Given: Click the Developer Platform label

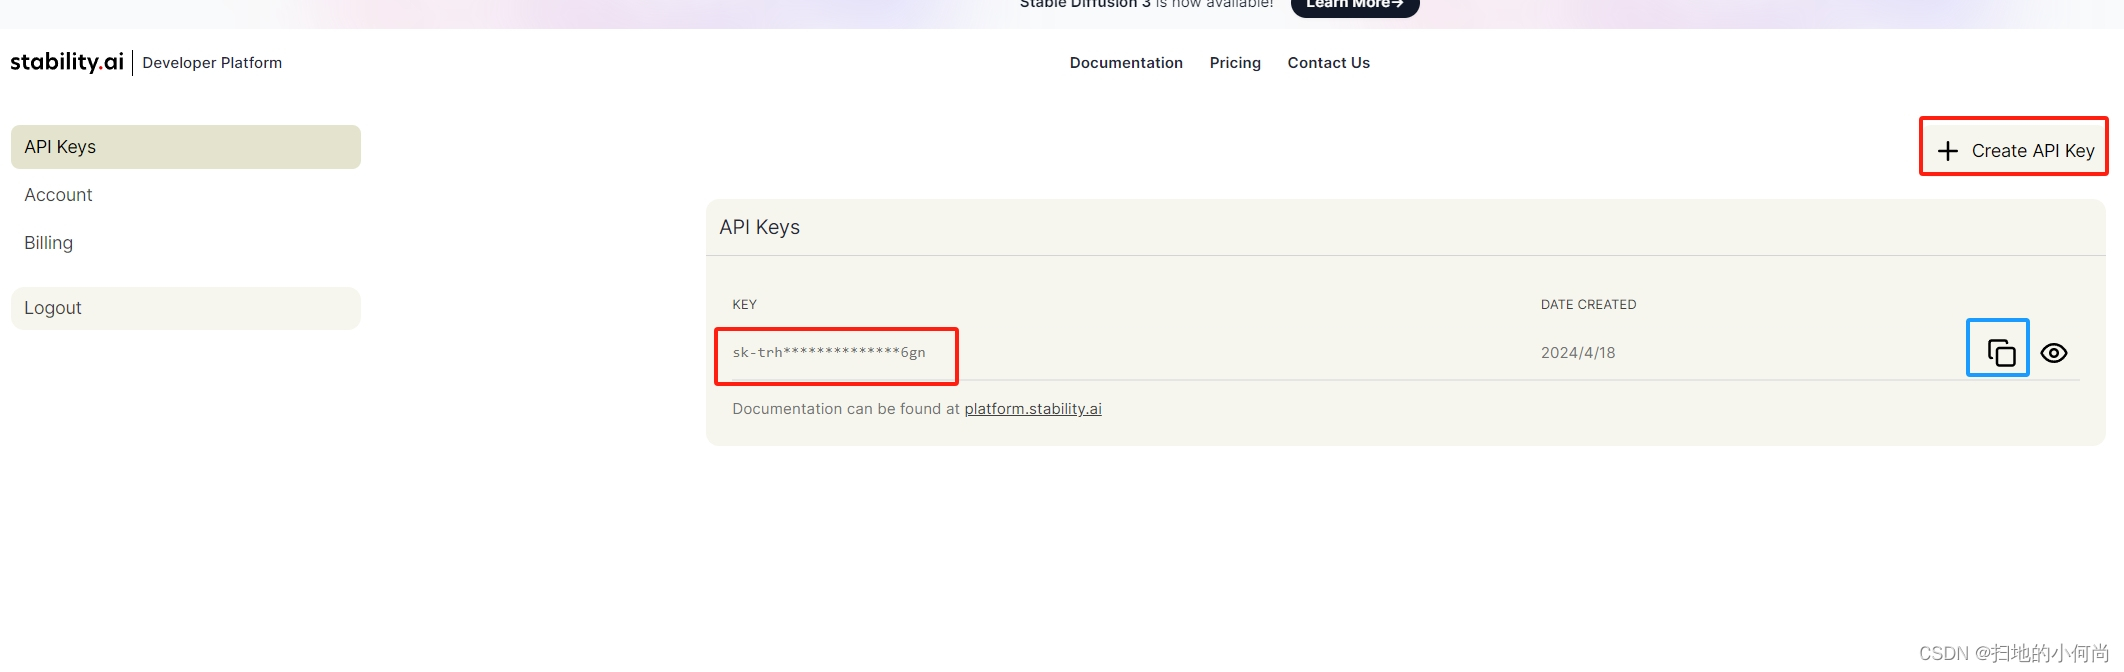Looking at the screenshot, I should coord(212,62).
